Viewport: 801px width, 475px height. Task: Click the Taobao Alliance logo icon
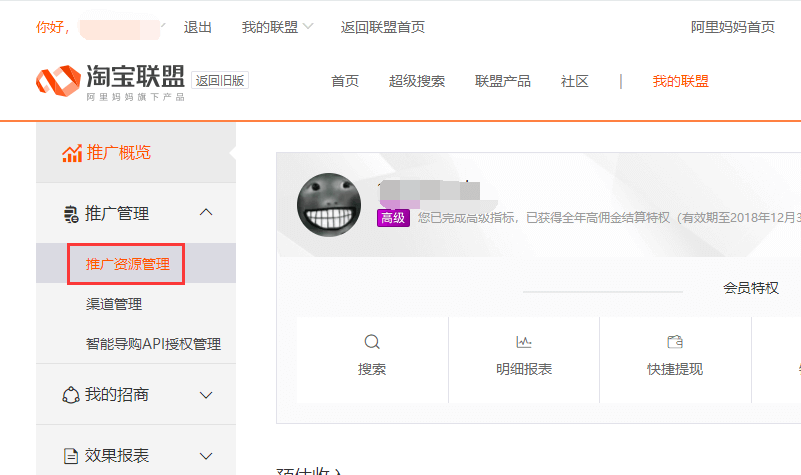click(57, 82)
